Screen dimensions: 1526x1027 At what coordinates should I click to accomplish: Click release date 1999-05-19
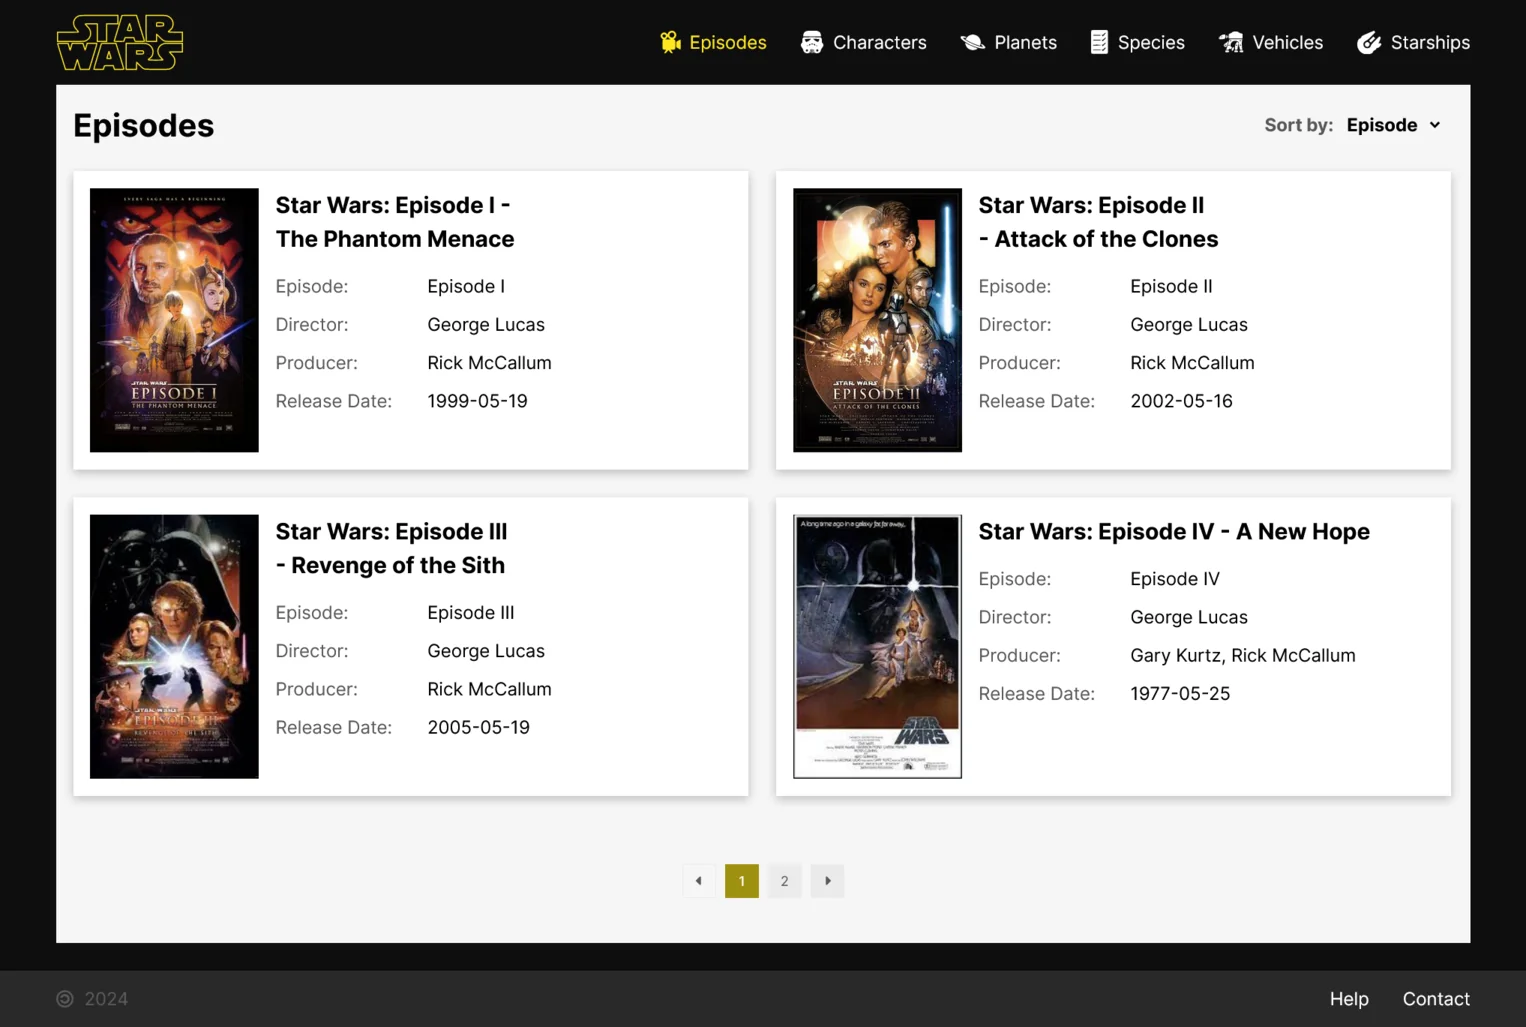point(477,401)
